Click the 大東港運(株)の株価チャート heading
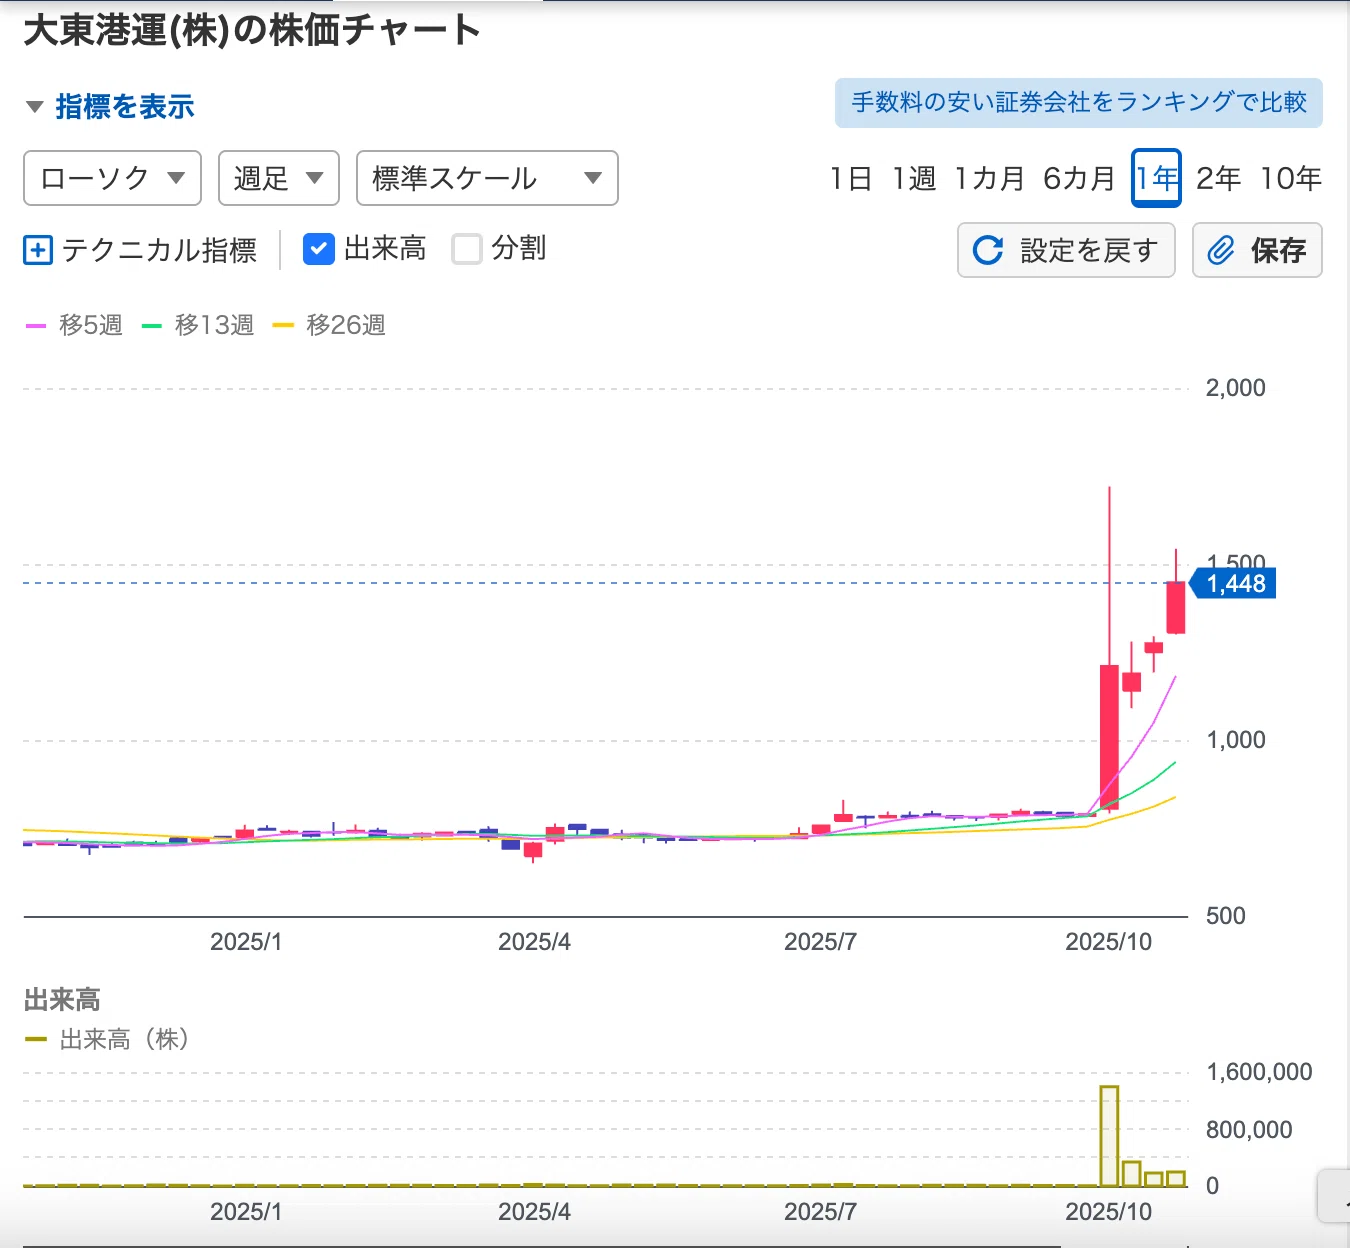Viewport: 1350px width, 1248px height. 252,30
